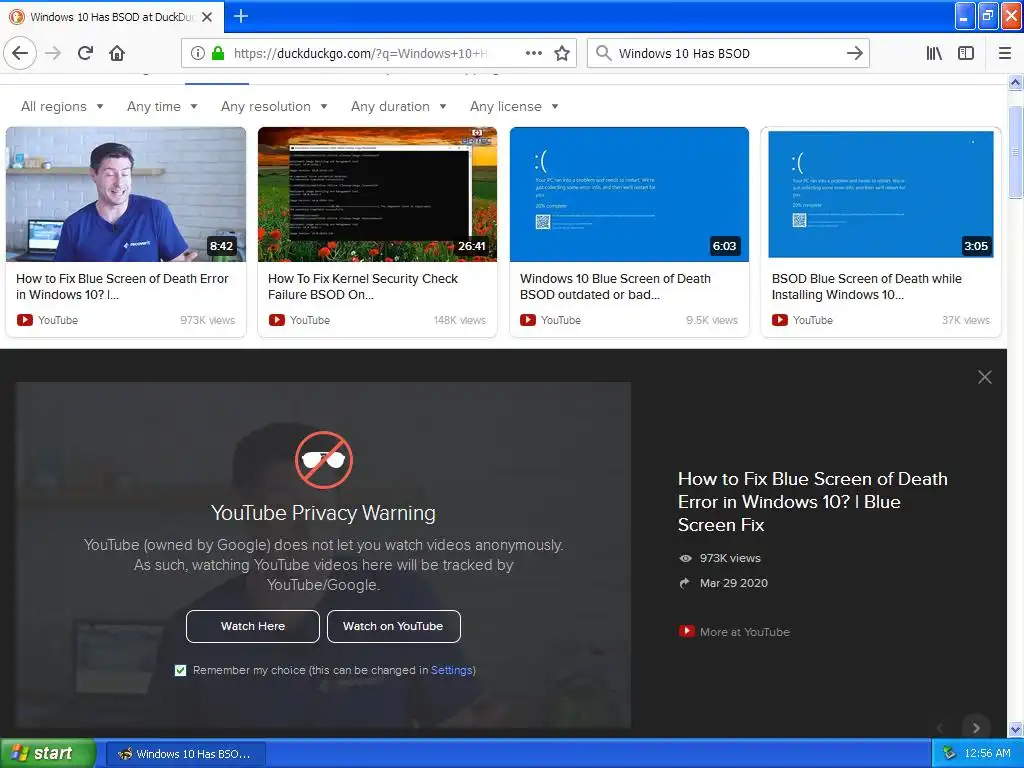Click the 12:56 AM taskbar clock
Viewport: 1024px width, 768px height.
pyautogui.click(x=987, y=753)
